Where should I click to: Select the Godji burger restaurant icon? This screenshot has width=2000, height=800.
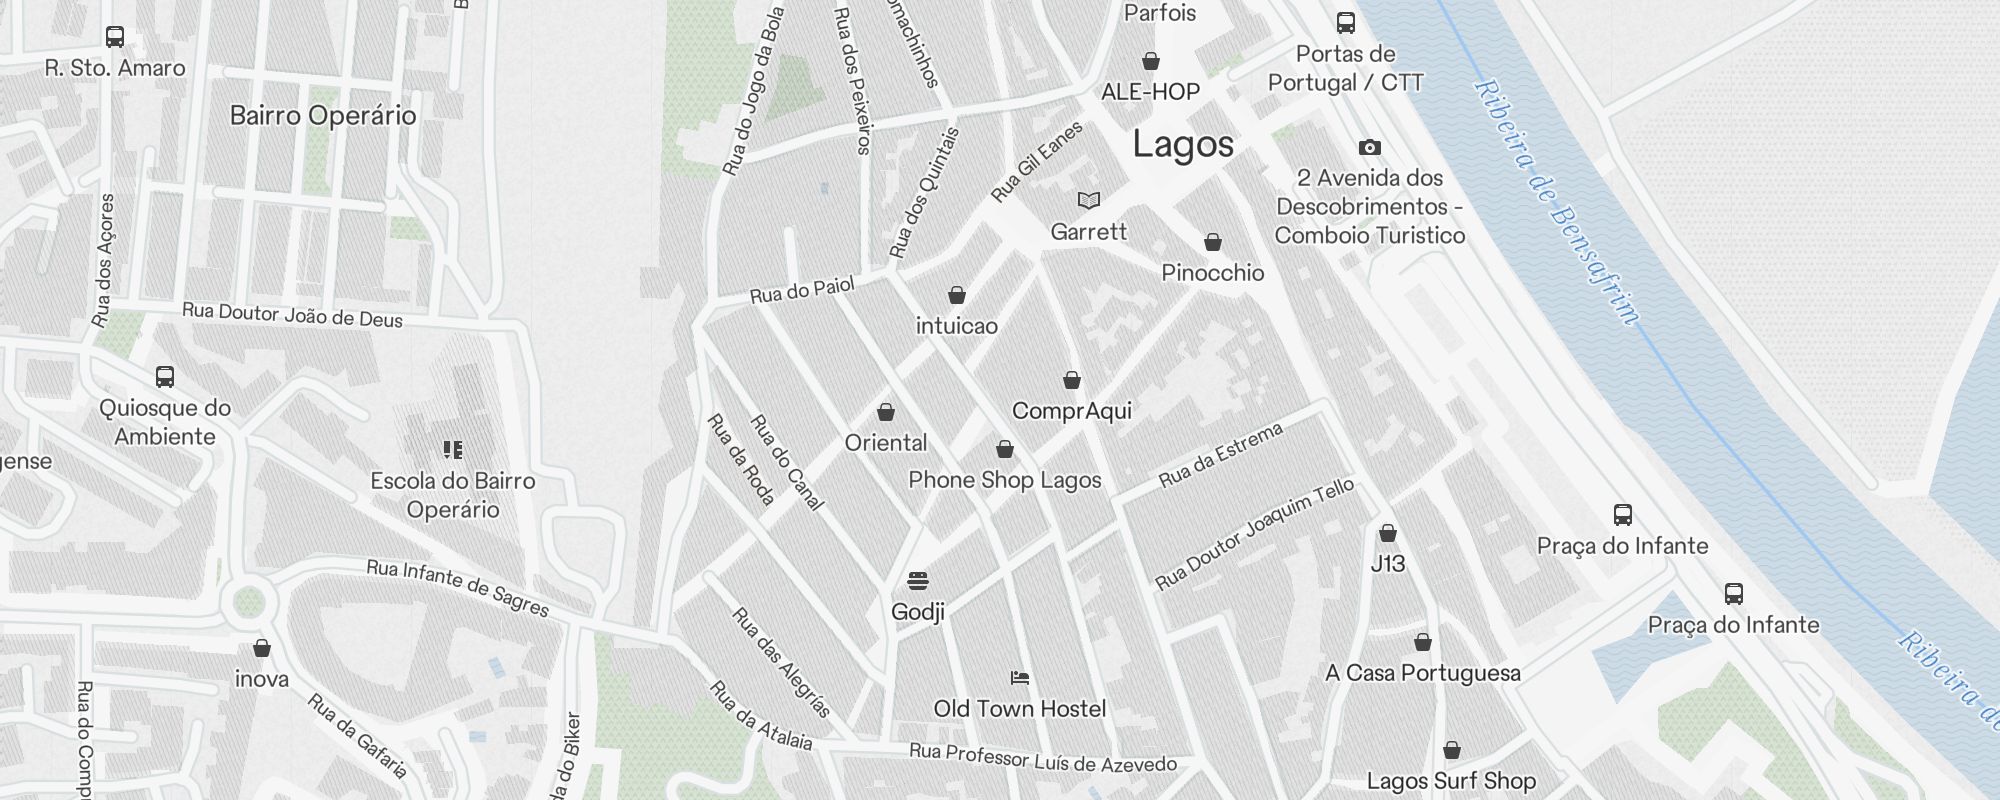(918, 581)
